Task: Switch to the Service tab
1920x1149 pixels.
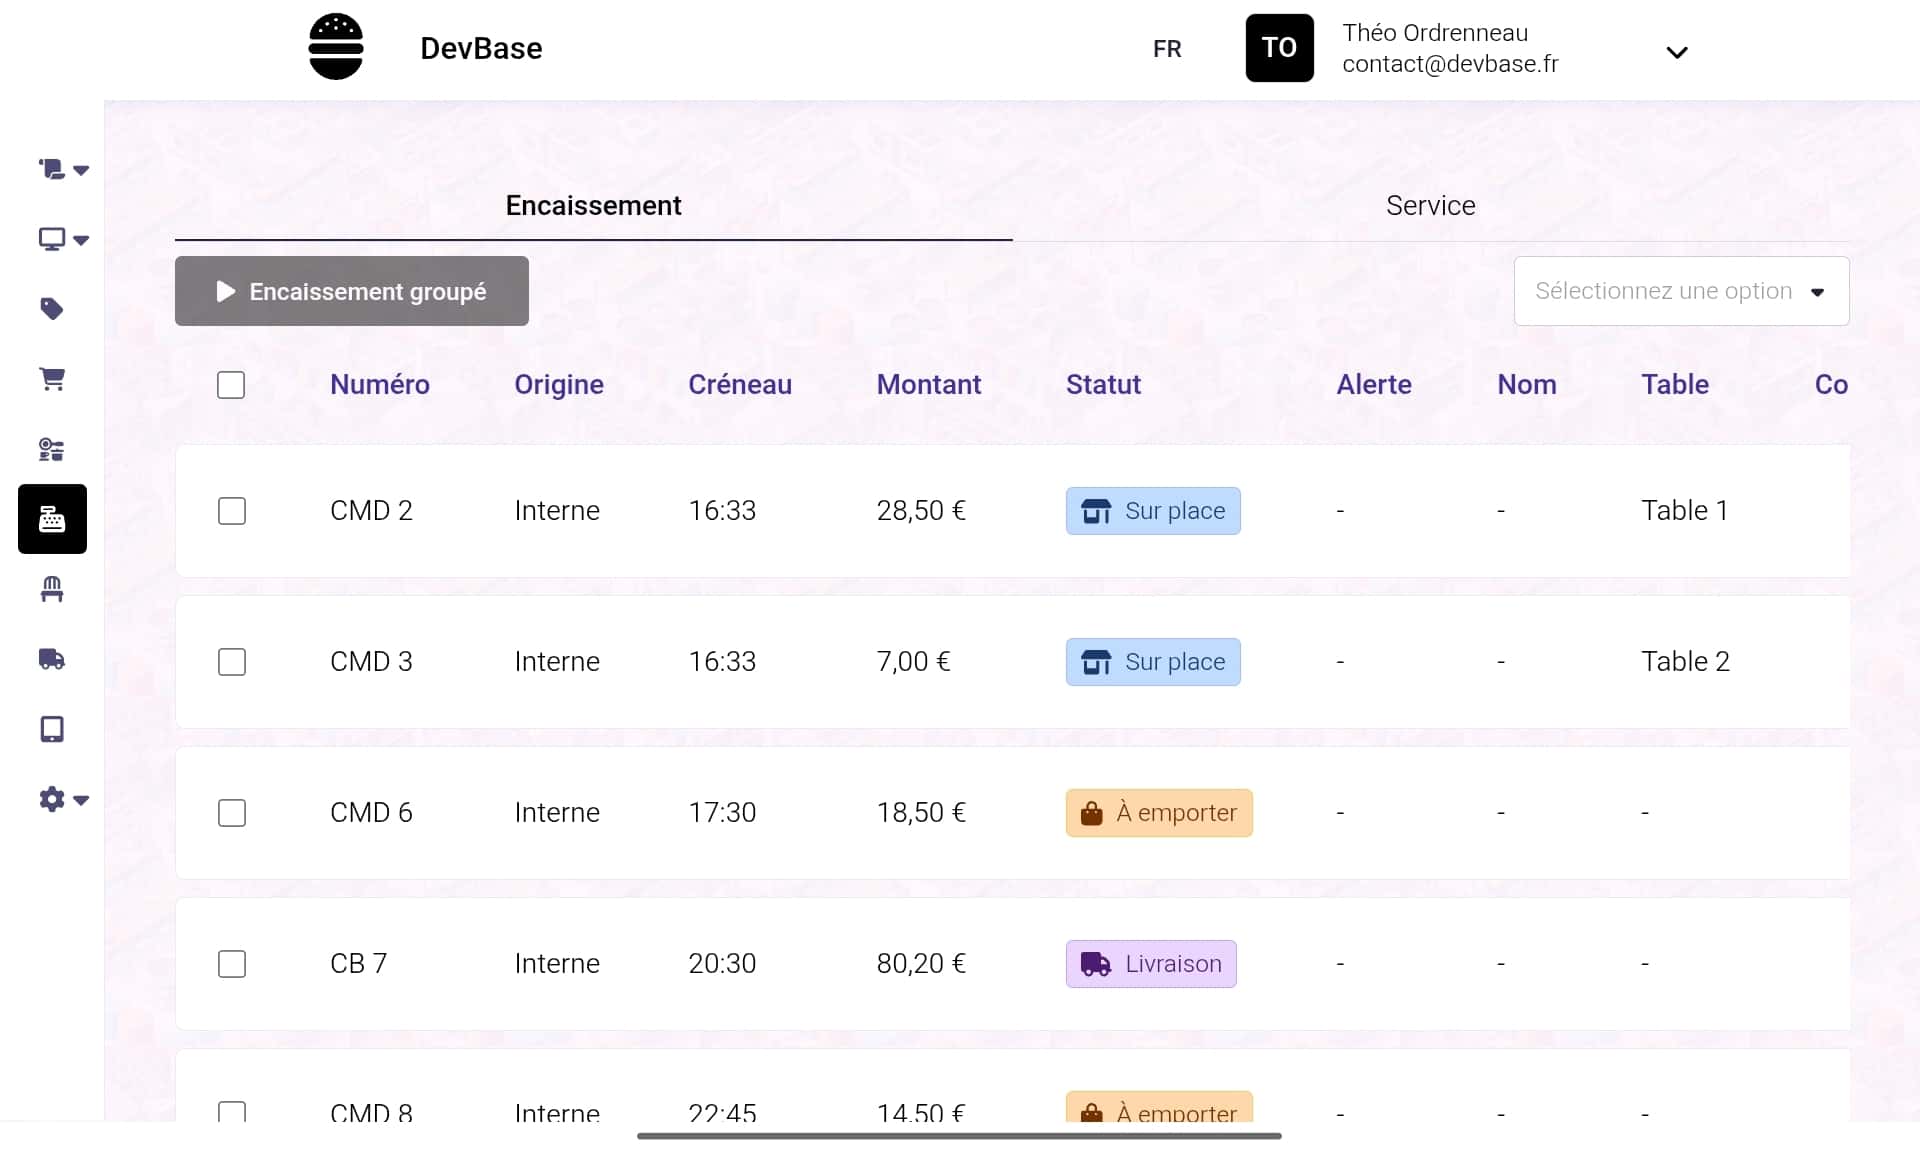Action: 1430,206
